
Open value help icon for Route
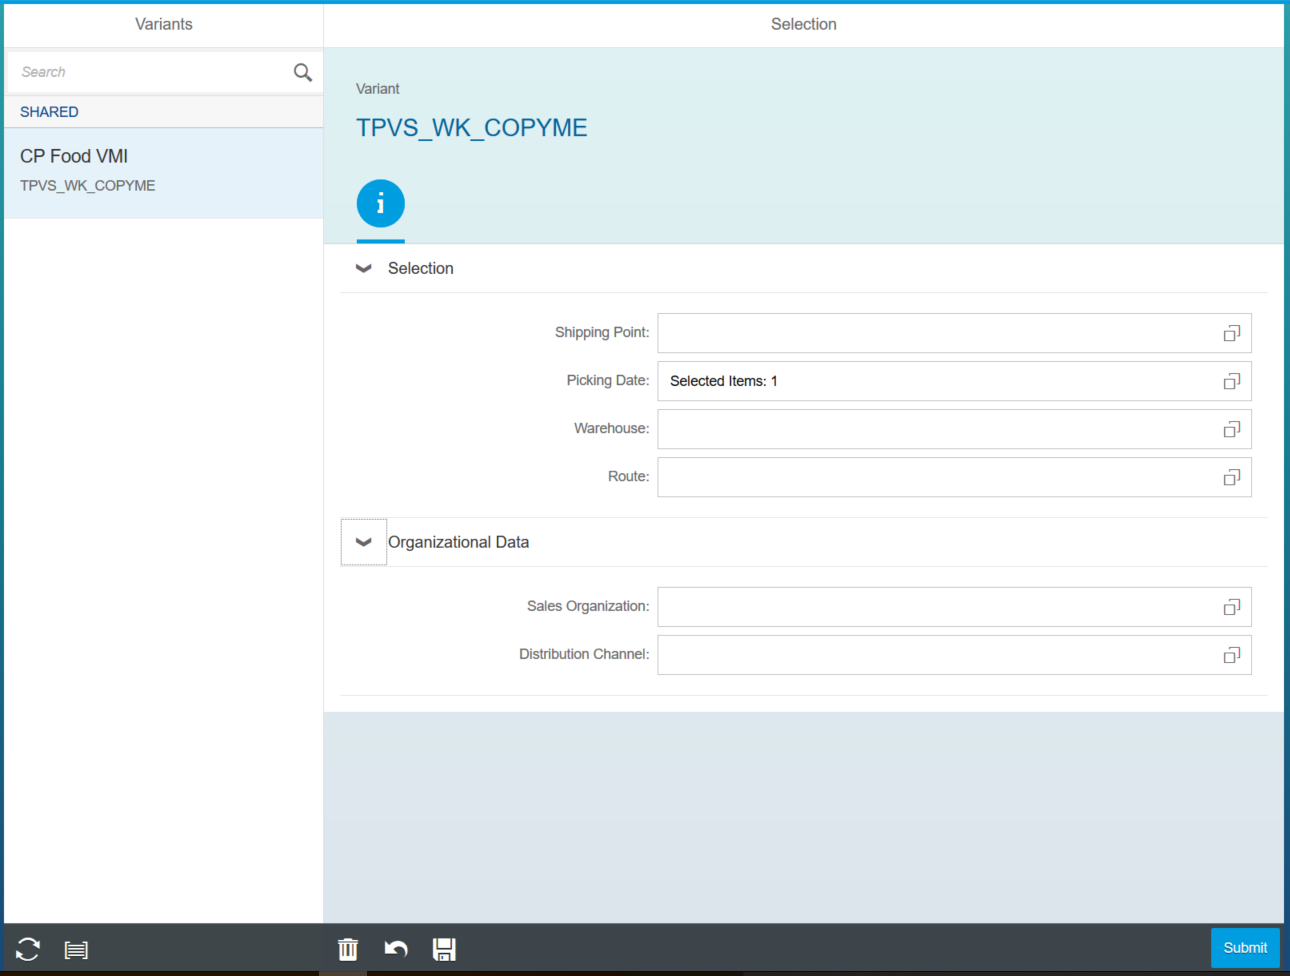point(1231,478)
